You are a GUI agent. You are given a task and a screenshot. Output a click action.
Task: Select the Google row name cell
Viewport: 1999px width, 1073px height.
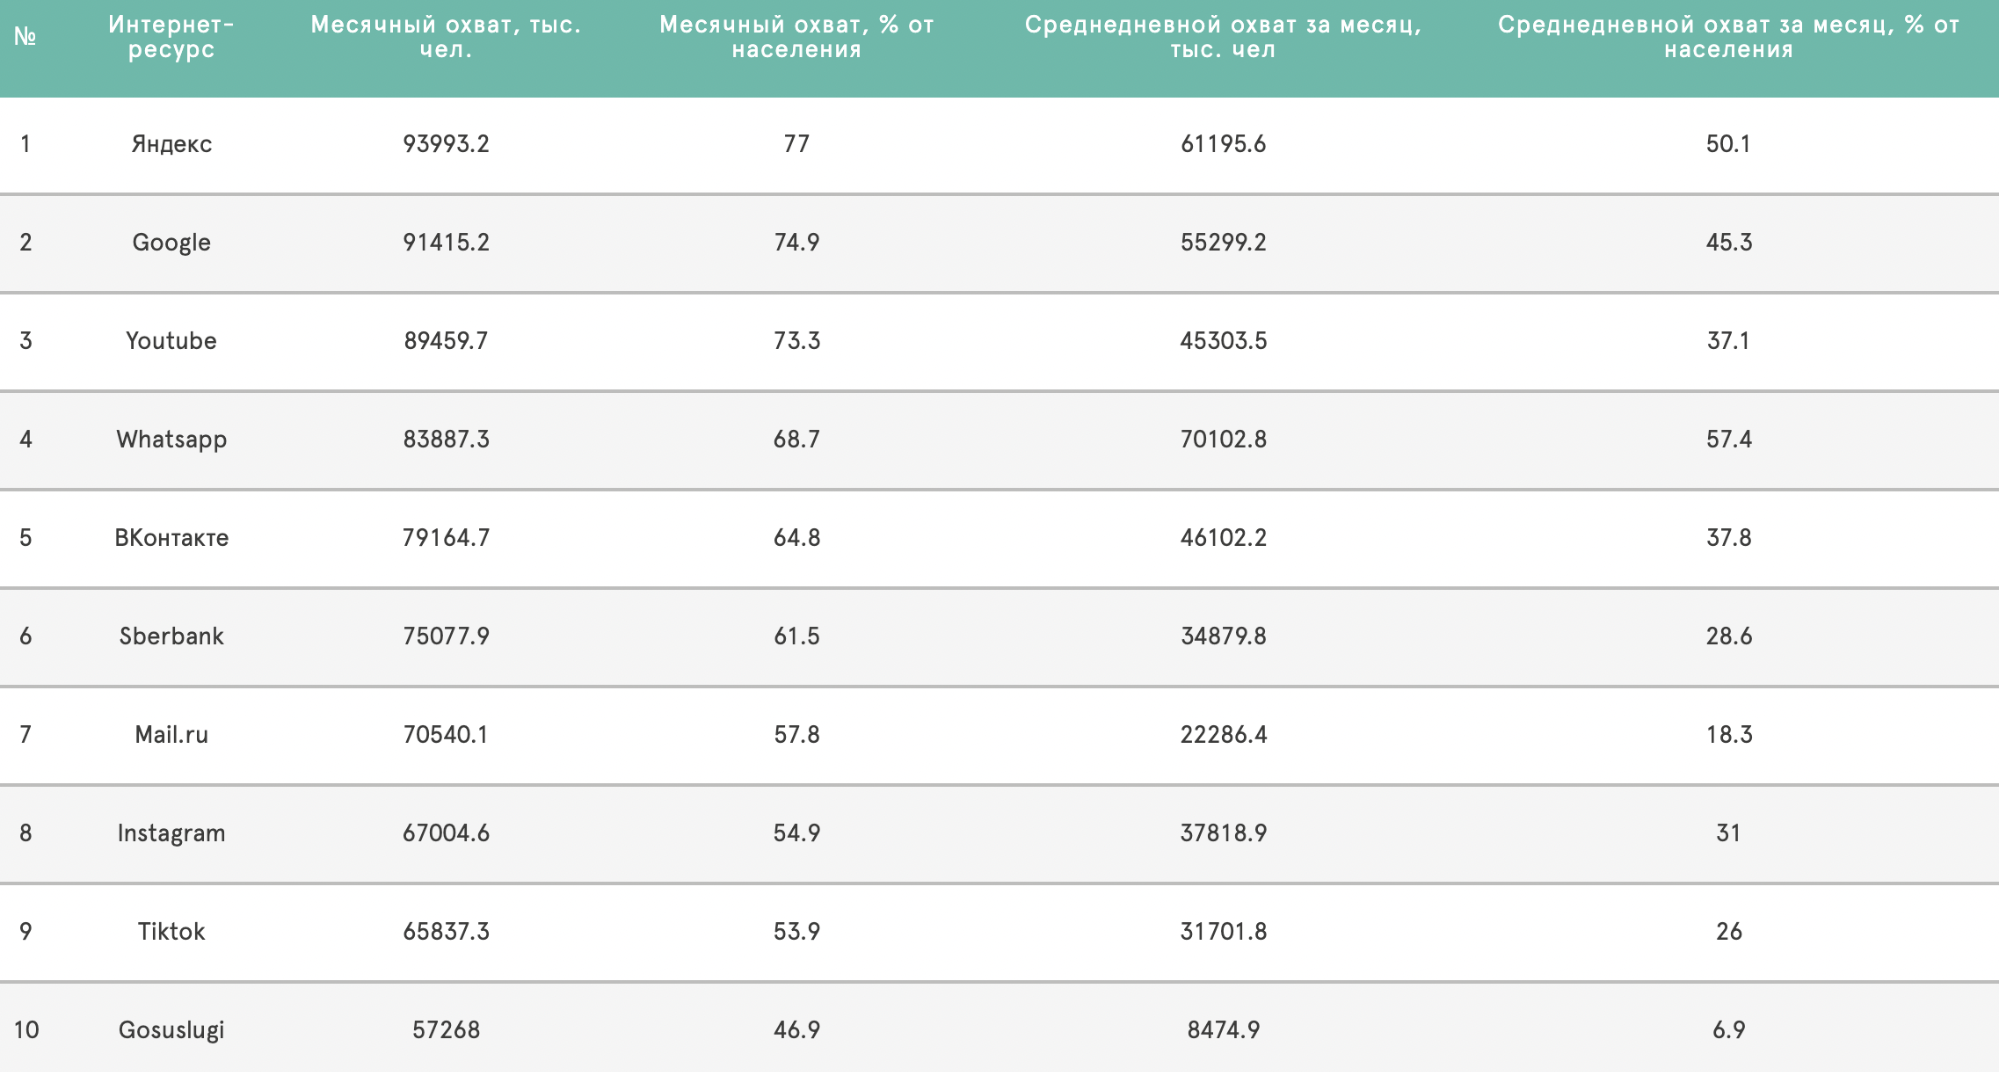click(171, 242)
